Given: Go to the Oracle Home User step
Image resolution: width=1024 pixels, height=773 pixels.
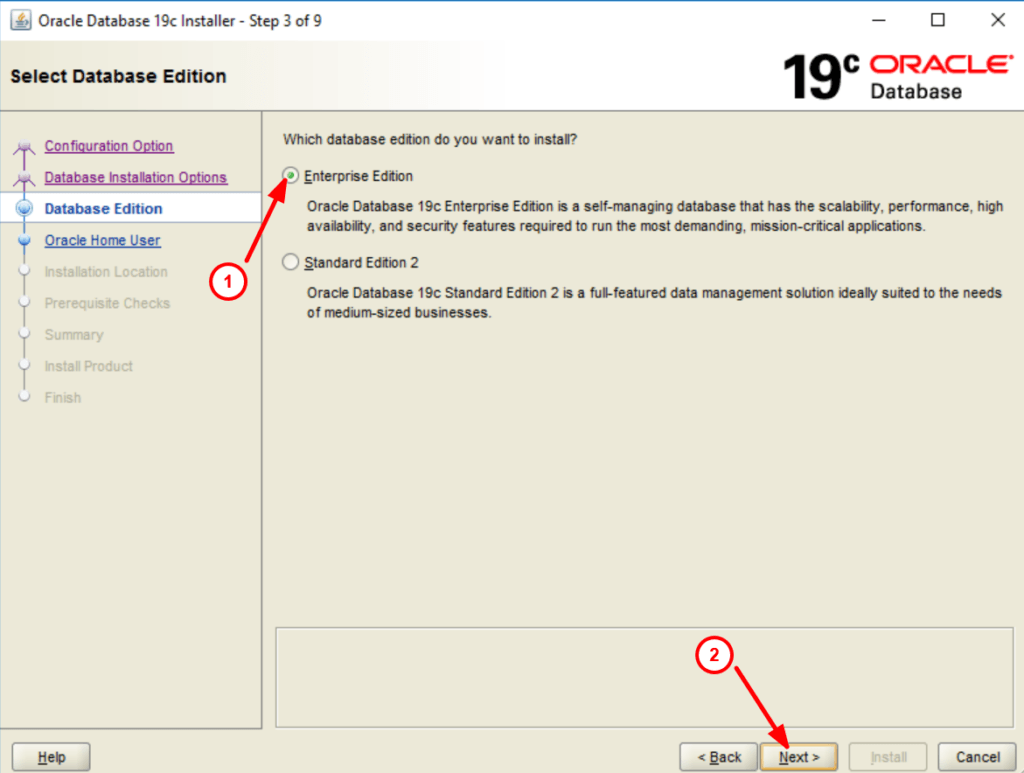Looking at the screenshot, I should [103, 240].
